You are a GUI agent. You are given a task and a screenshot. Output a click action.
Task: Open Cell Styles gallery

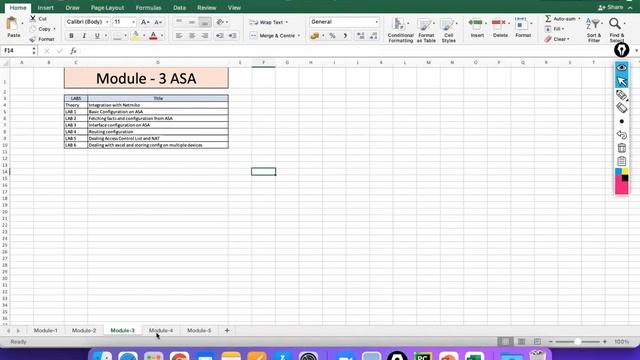[x=448, y=30]
